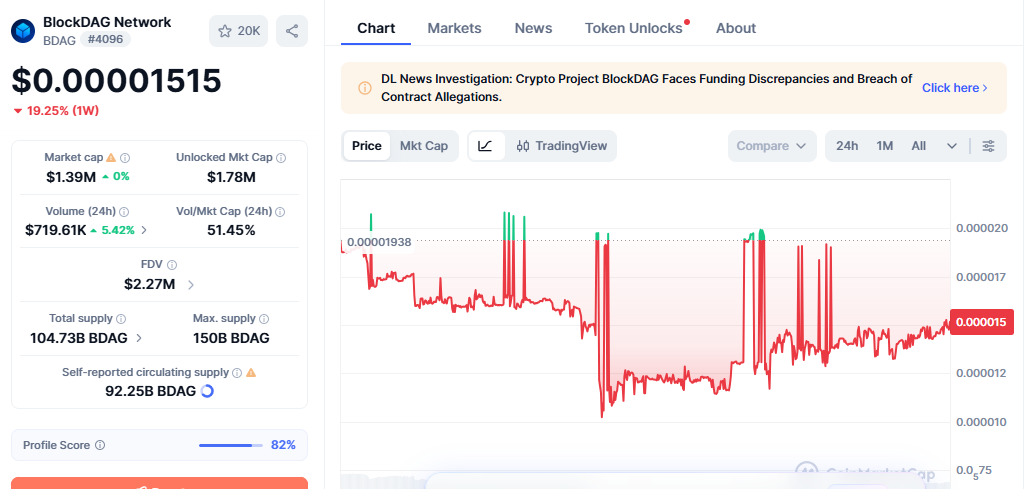Screen dimensions: 1024x489
Task: Click the DL News Investigation headline text
Action: point(647,87)
